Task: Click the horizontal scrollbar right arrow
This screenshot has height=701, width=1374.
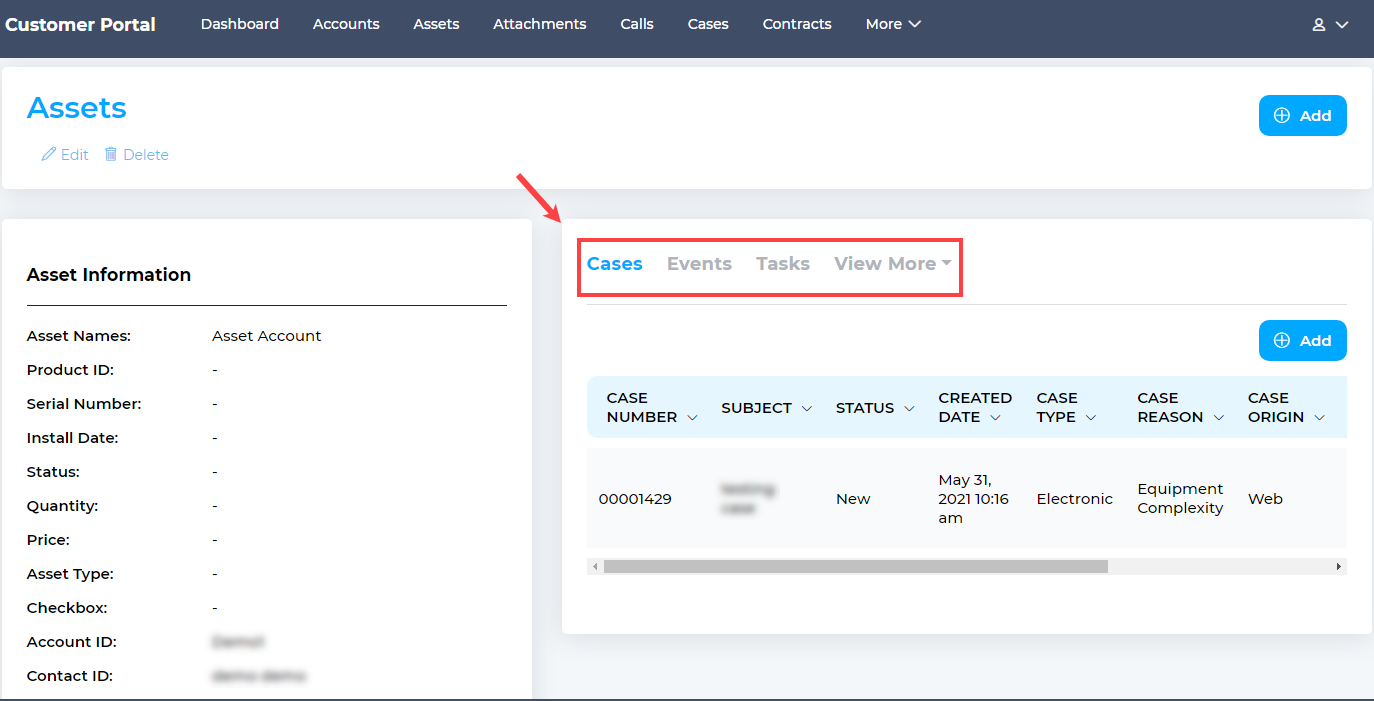Action: tap(1339, 567)
